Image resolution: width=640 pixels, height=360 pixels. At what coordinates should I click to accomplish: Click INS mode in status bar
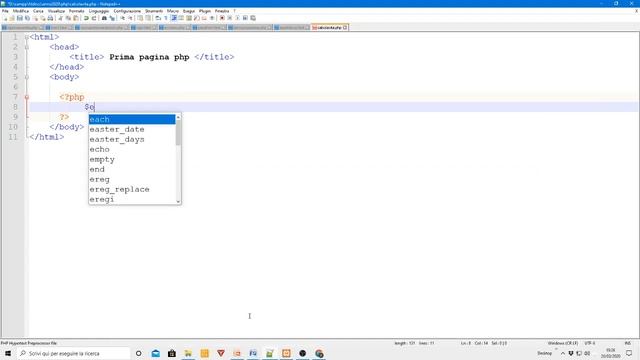coord(628,343)
